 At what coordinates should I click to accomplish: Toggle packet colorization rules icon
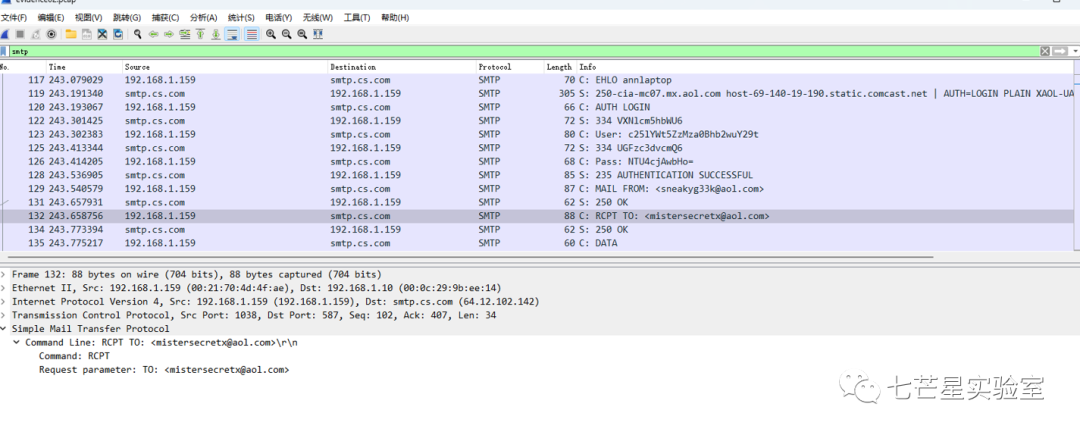(252, 34)
